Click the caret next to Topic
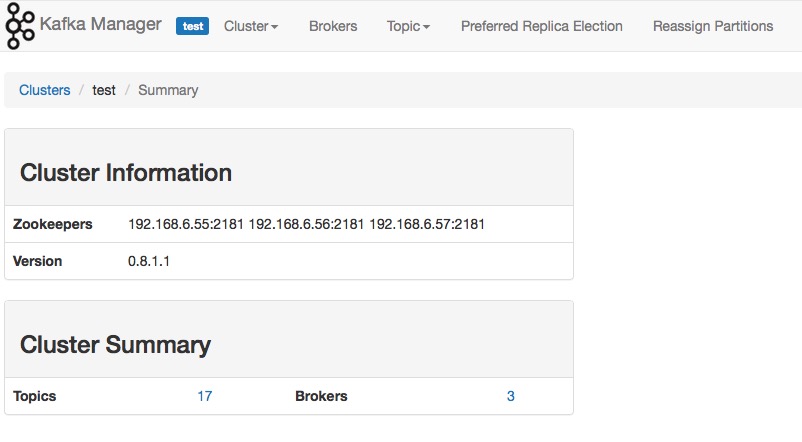Viewport: 802px width, 442px height. point(427,27)
